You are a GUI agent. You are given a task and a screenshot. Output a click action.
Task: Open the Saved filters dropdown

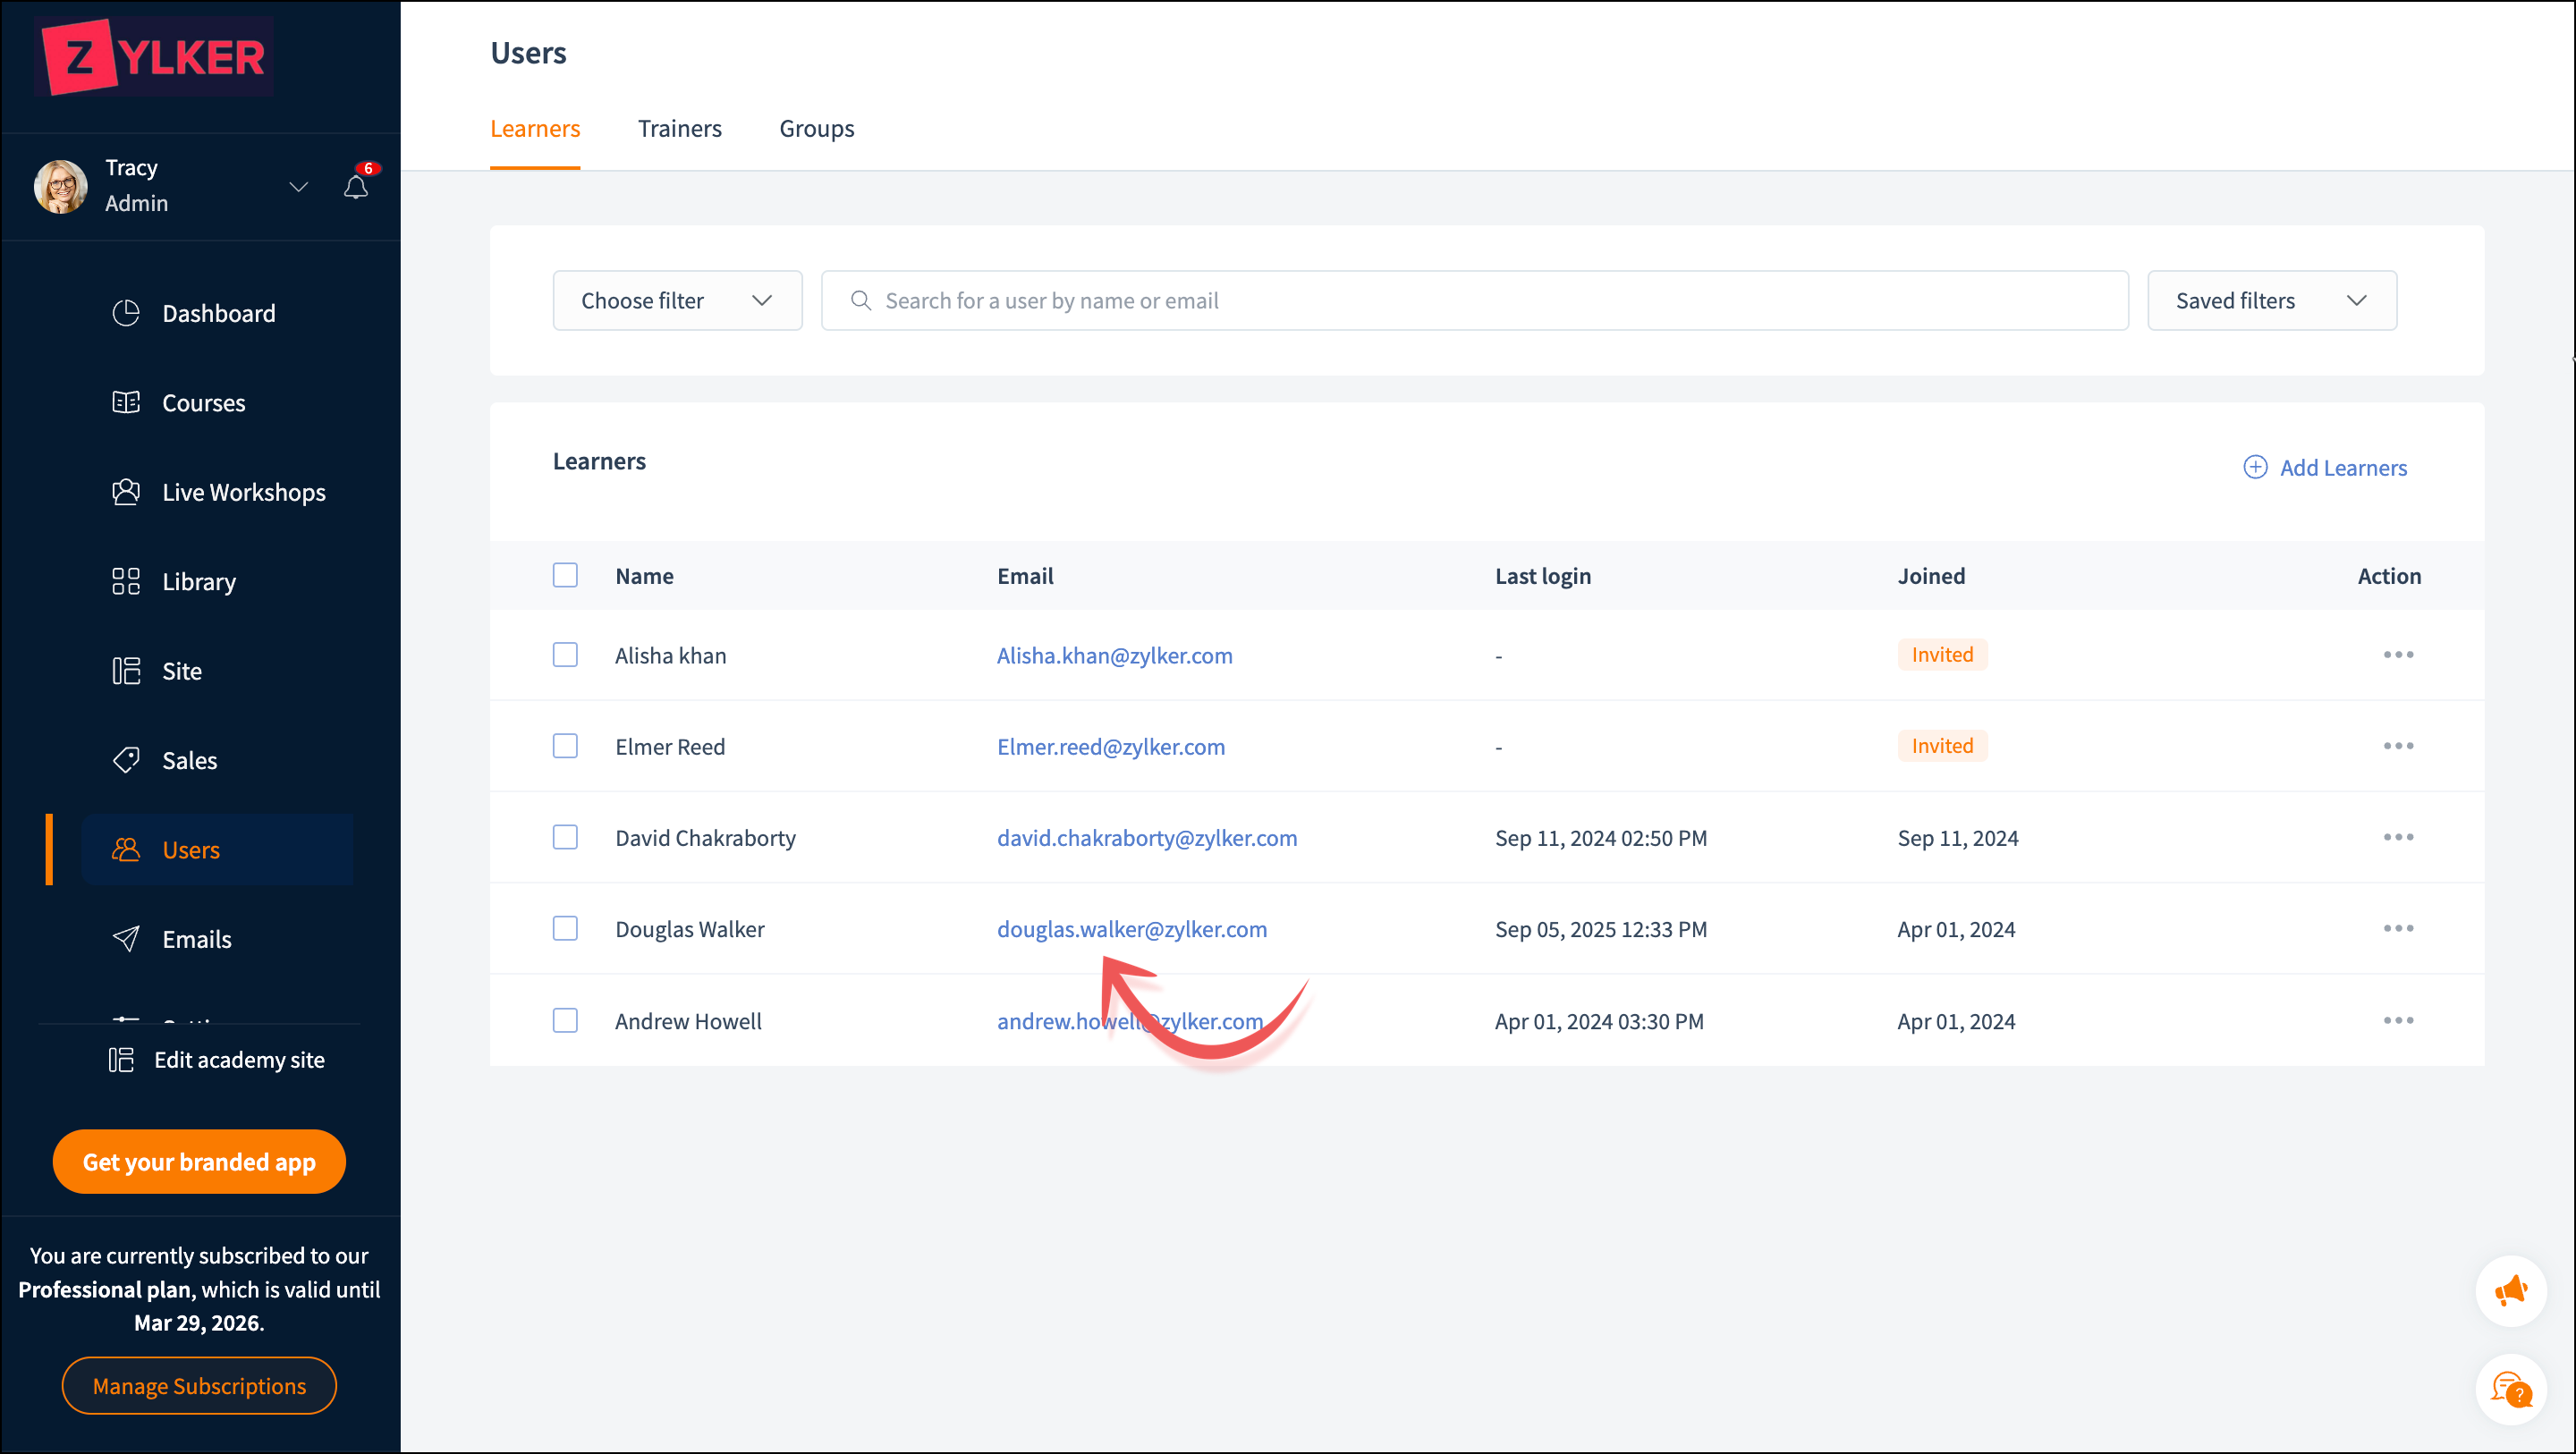2271,300
